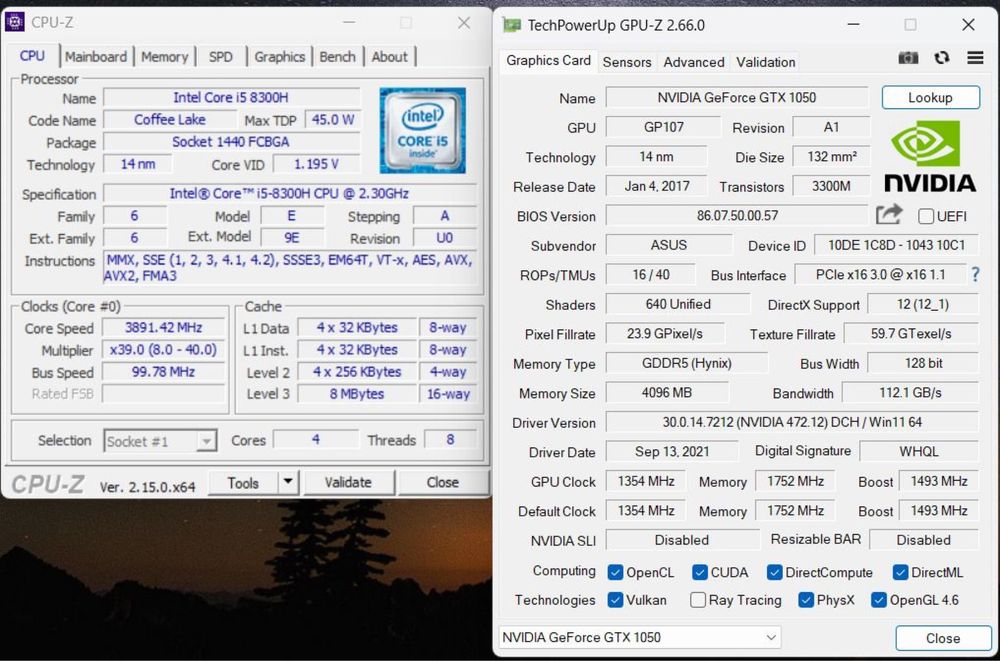Viewport: 1000px width, 661px height.
Task: Click the CPU-Z title bar icon
Action: tap(15, 22)
